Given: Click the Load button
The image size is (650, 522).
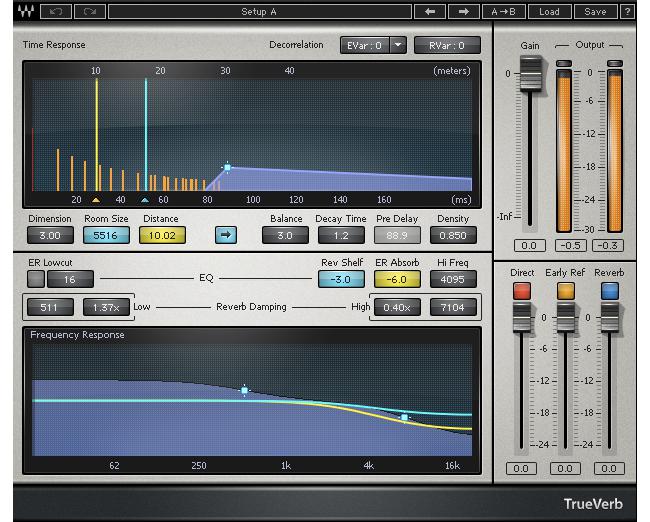Looking at the screenshot, I should (549, 12).
